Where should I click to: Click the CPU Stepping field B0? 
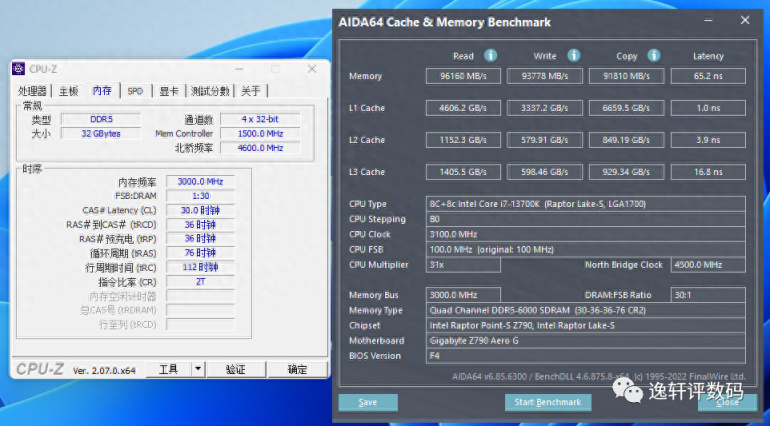pos(585,219)
